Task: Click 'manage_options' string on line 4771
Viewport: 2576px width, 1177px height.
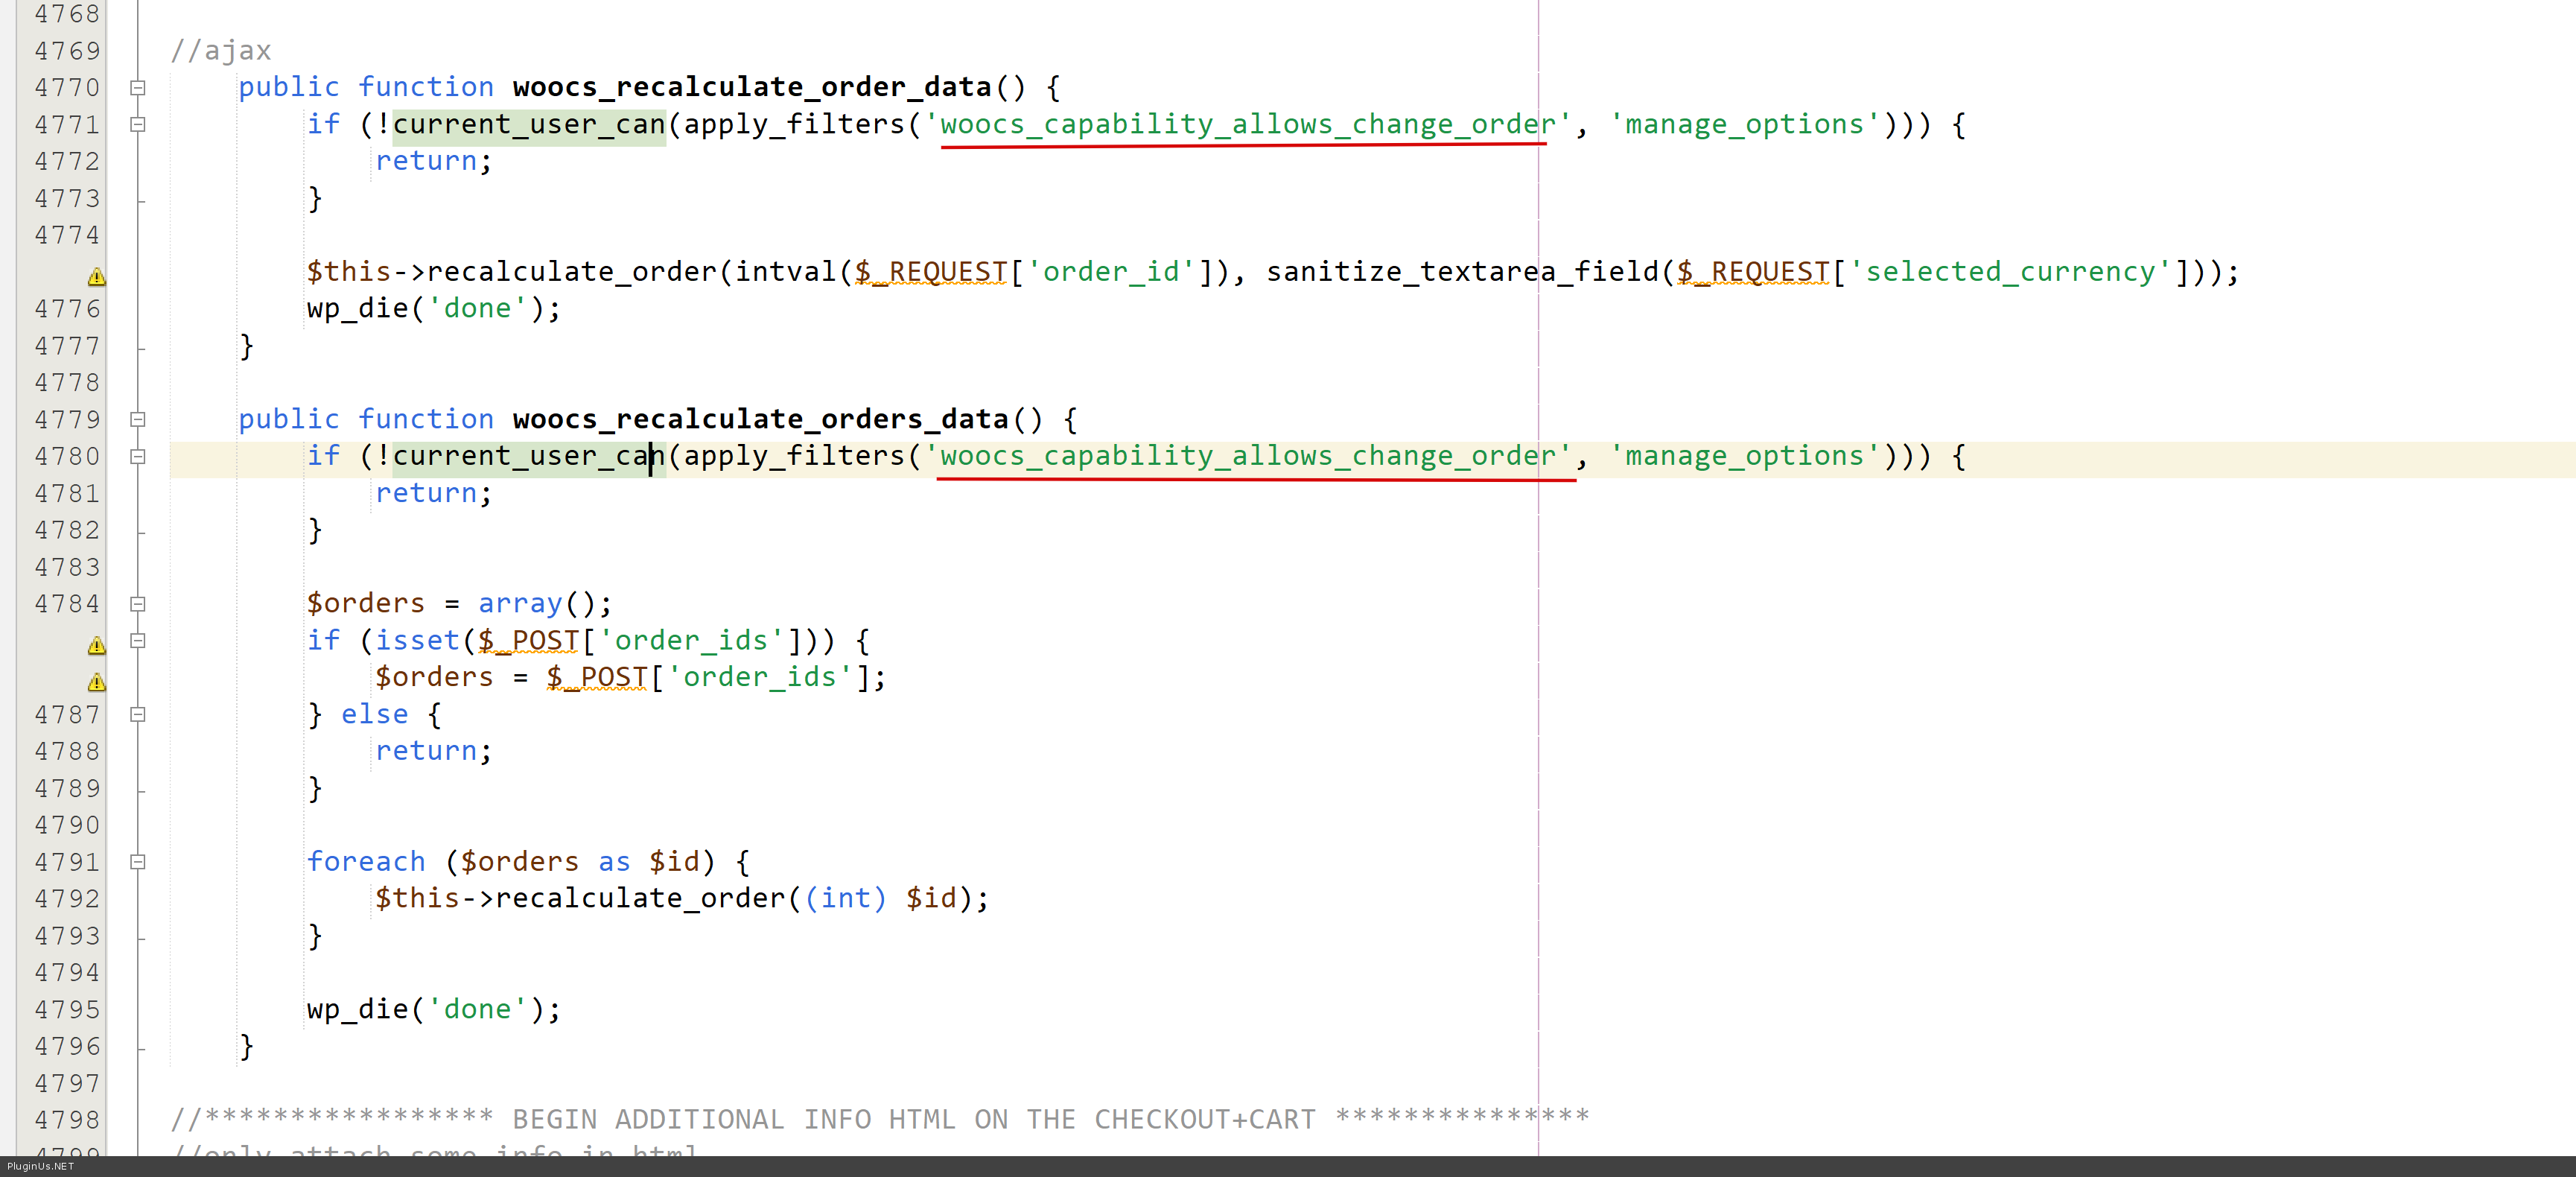Action: (x=1744, y=125)
